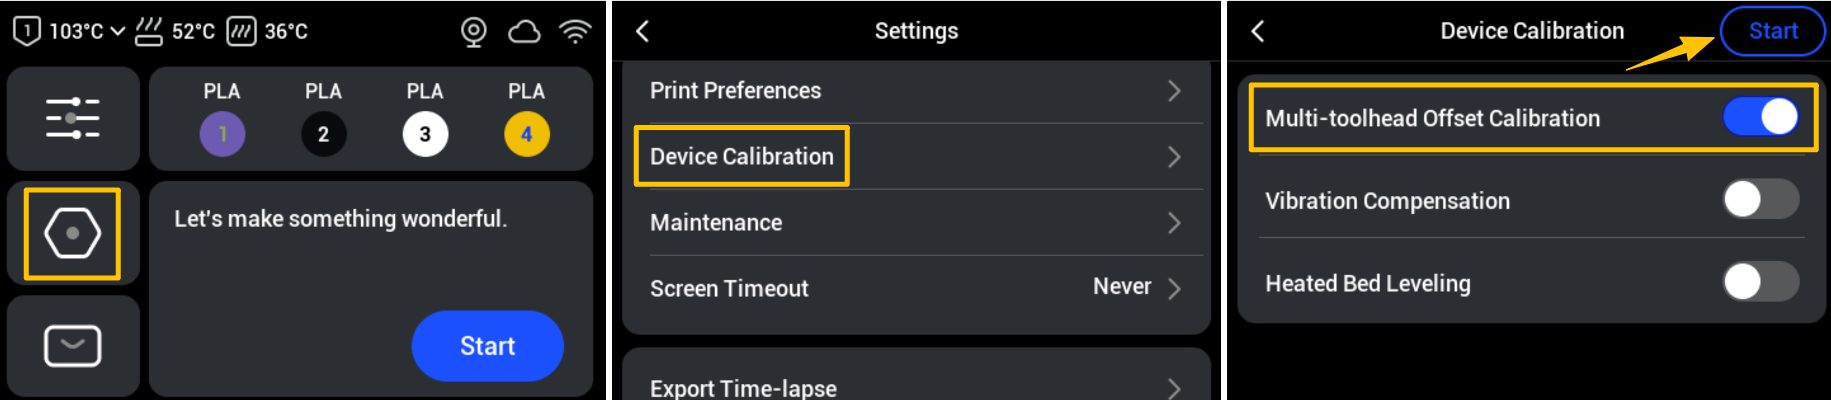Tap the camera icon in status bar

pyautogui.click(x=473, y=32)
